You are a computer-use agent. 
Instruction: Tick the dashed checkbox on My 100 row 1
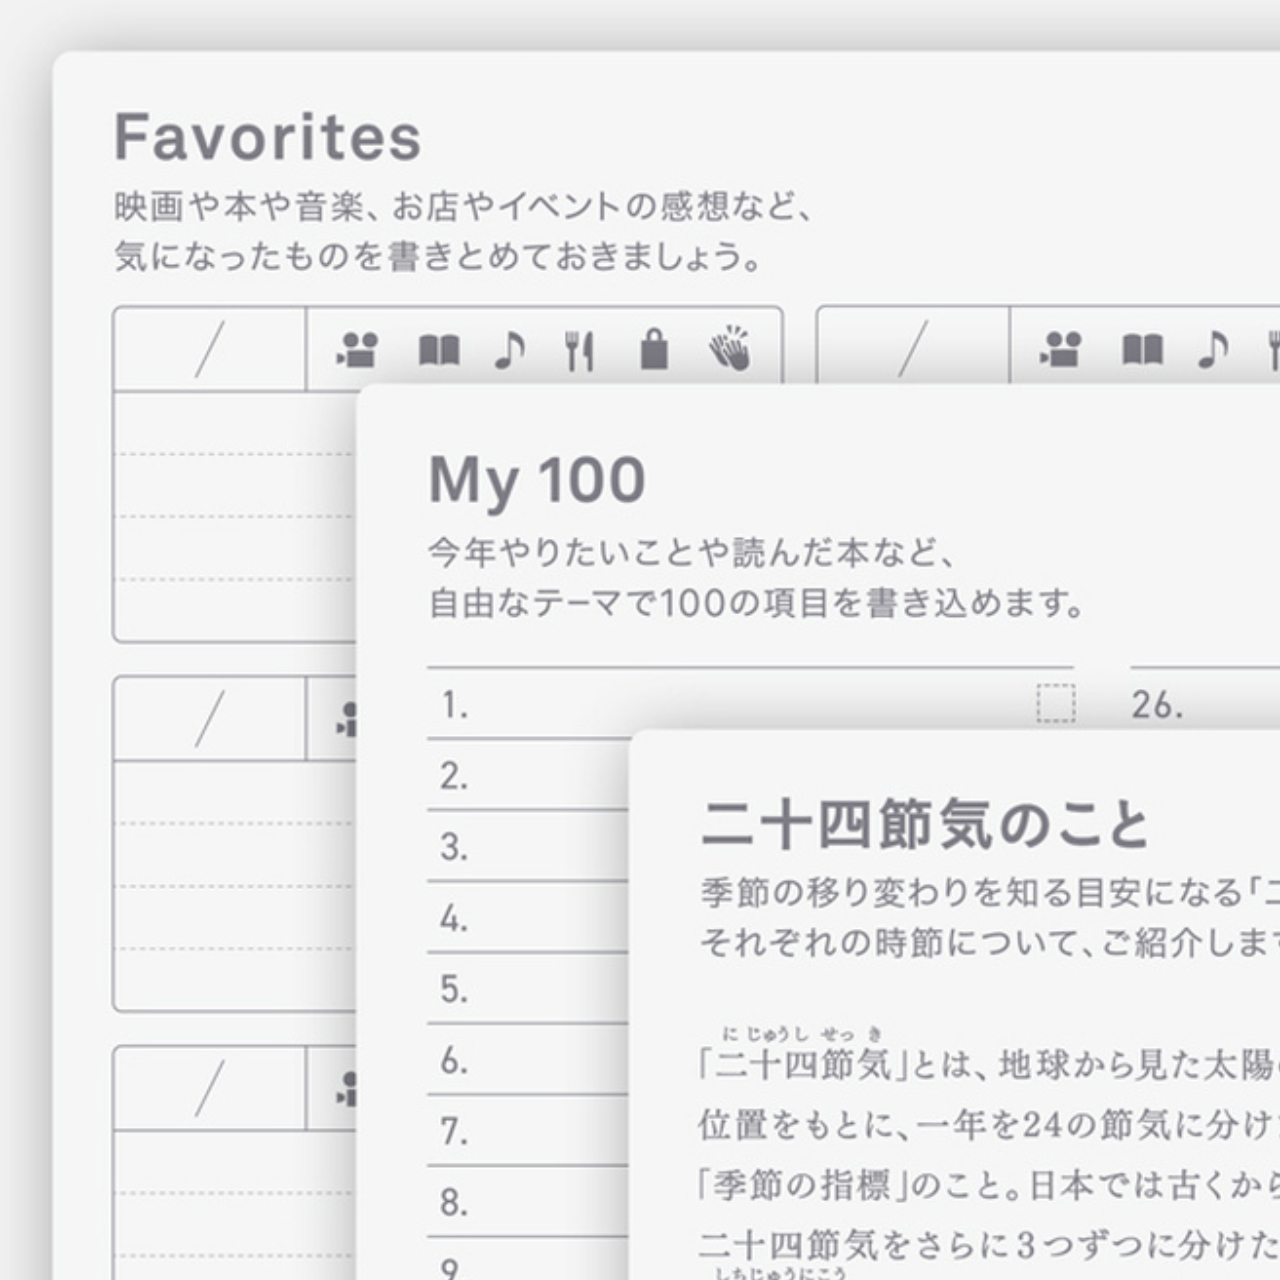1056,703
